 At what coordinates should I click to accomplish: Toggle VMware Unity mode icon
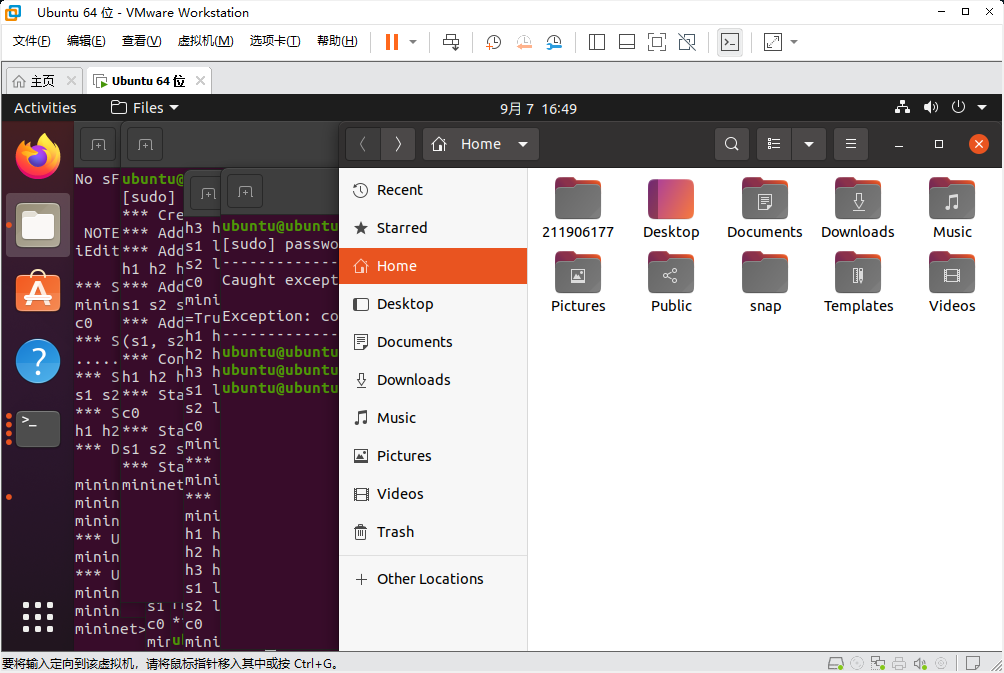pos(687,42)
